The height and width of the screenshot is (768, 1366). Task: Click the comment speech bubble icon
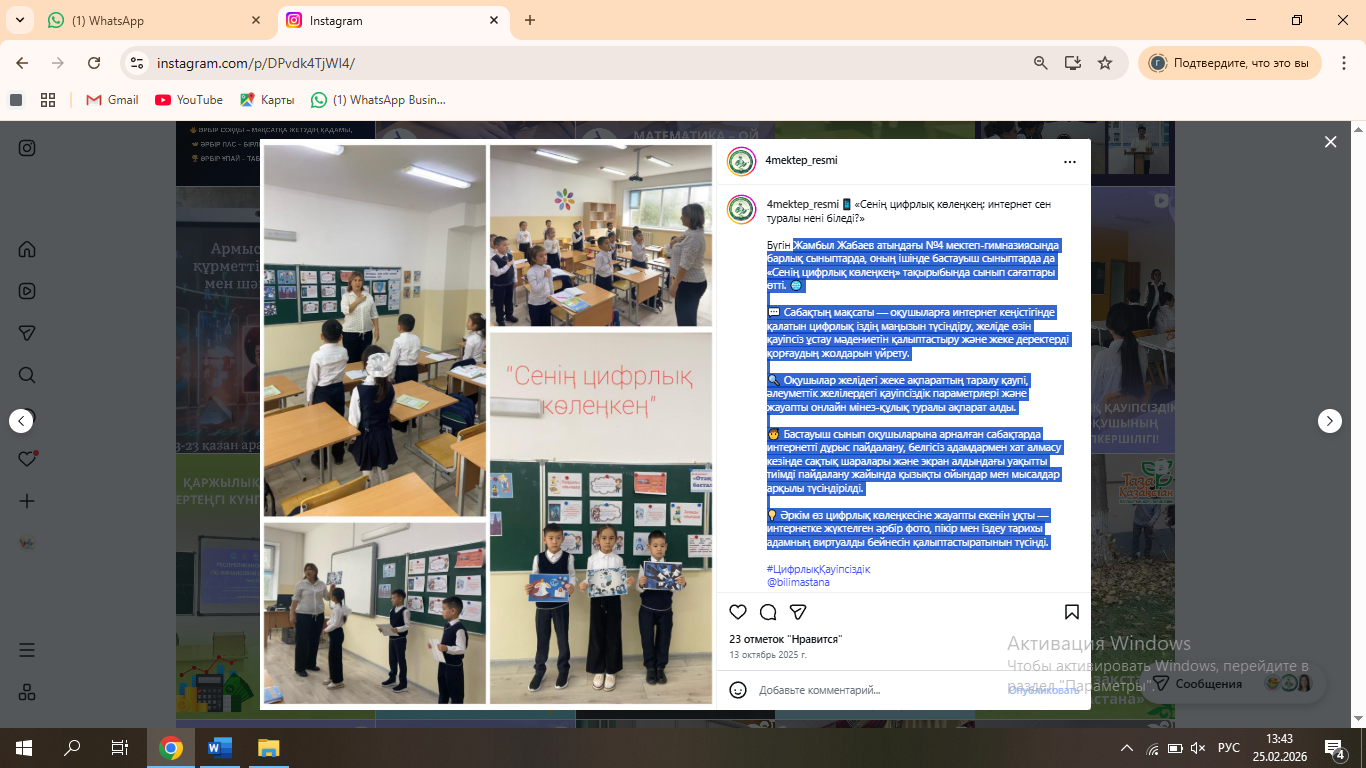click(x=768, y=612)
